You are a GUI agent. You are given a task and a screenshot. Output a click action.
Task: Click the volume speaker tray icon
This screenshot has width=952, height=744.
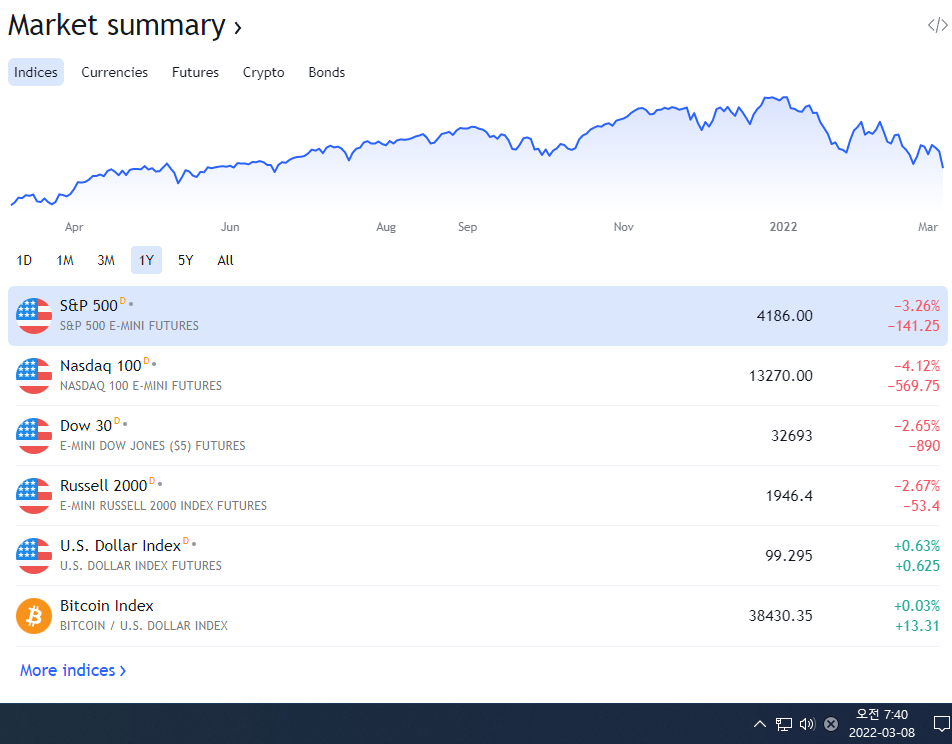(x=807, y=723)
